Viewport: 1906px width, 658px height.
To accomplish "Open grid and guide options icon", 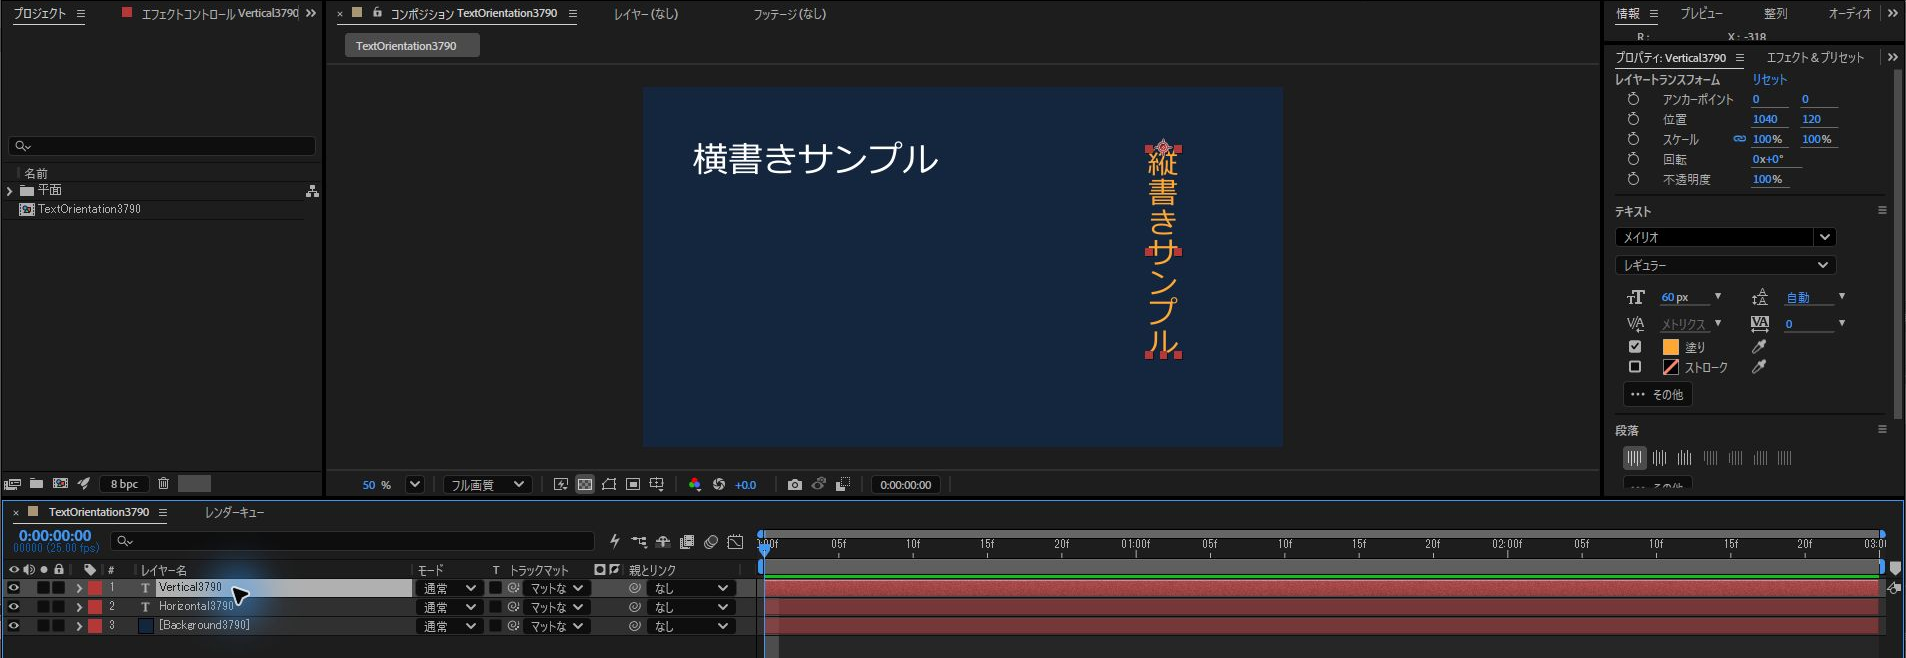I will tap(657, 485).
